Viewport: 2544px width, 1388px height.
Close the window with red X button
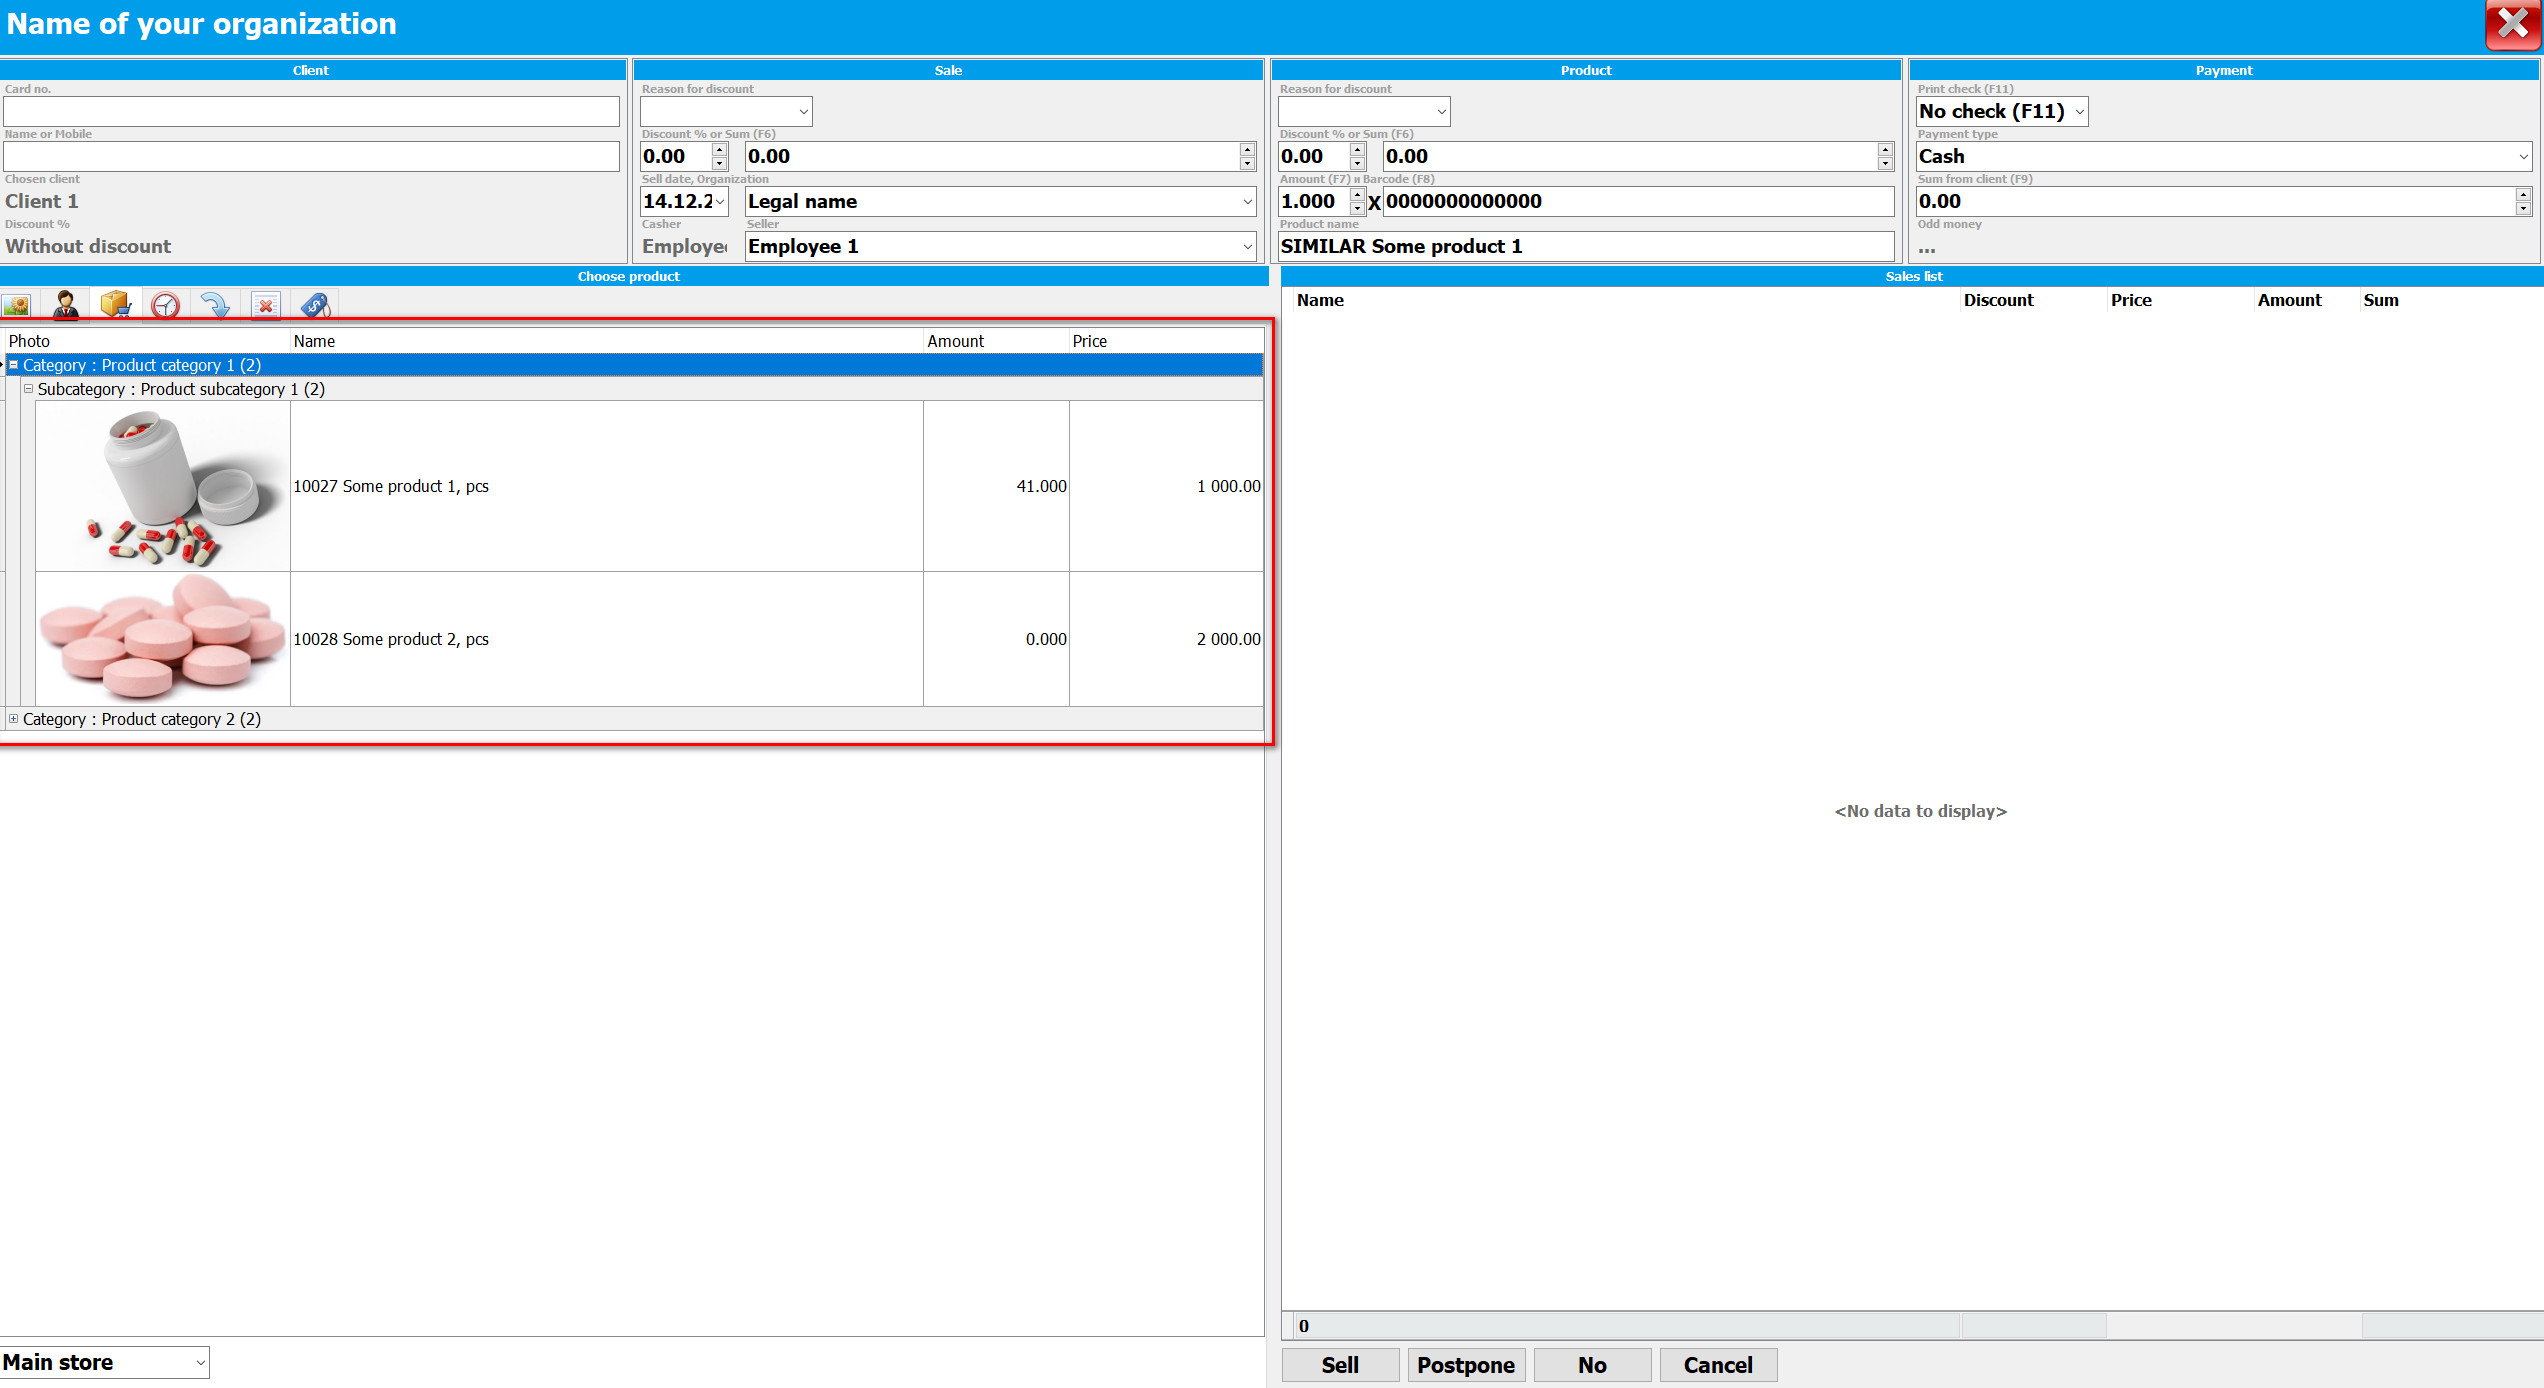[2511, 24]
